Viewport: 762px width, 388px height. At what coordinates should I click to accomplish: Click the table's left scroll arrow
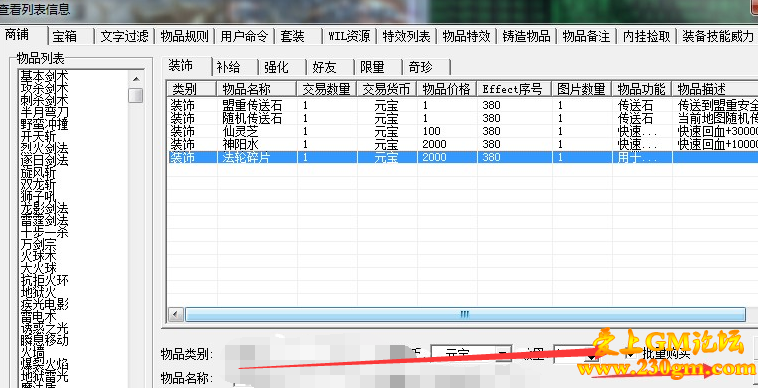click(175, 315)
